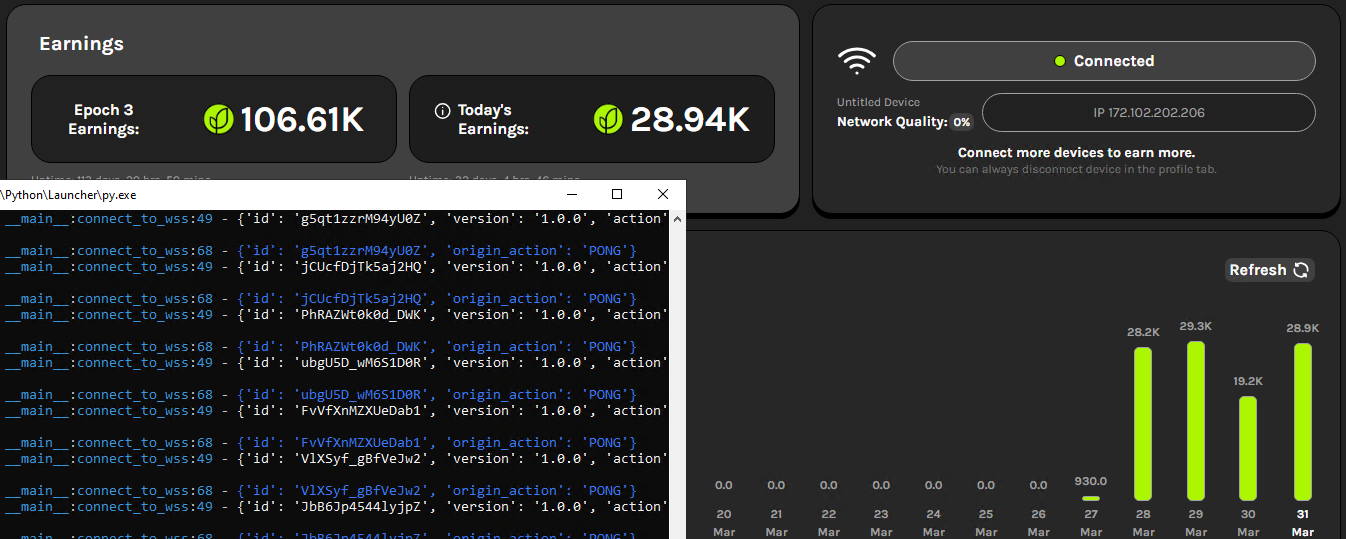Click the Earnings section heading

pyautogui.click(x=81, y=44)
